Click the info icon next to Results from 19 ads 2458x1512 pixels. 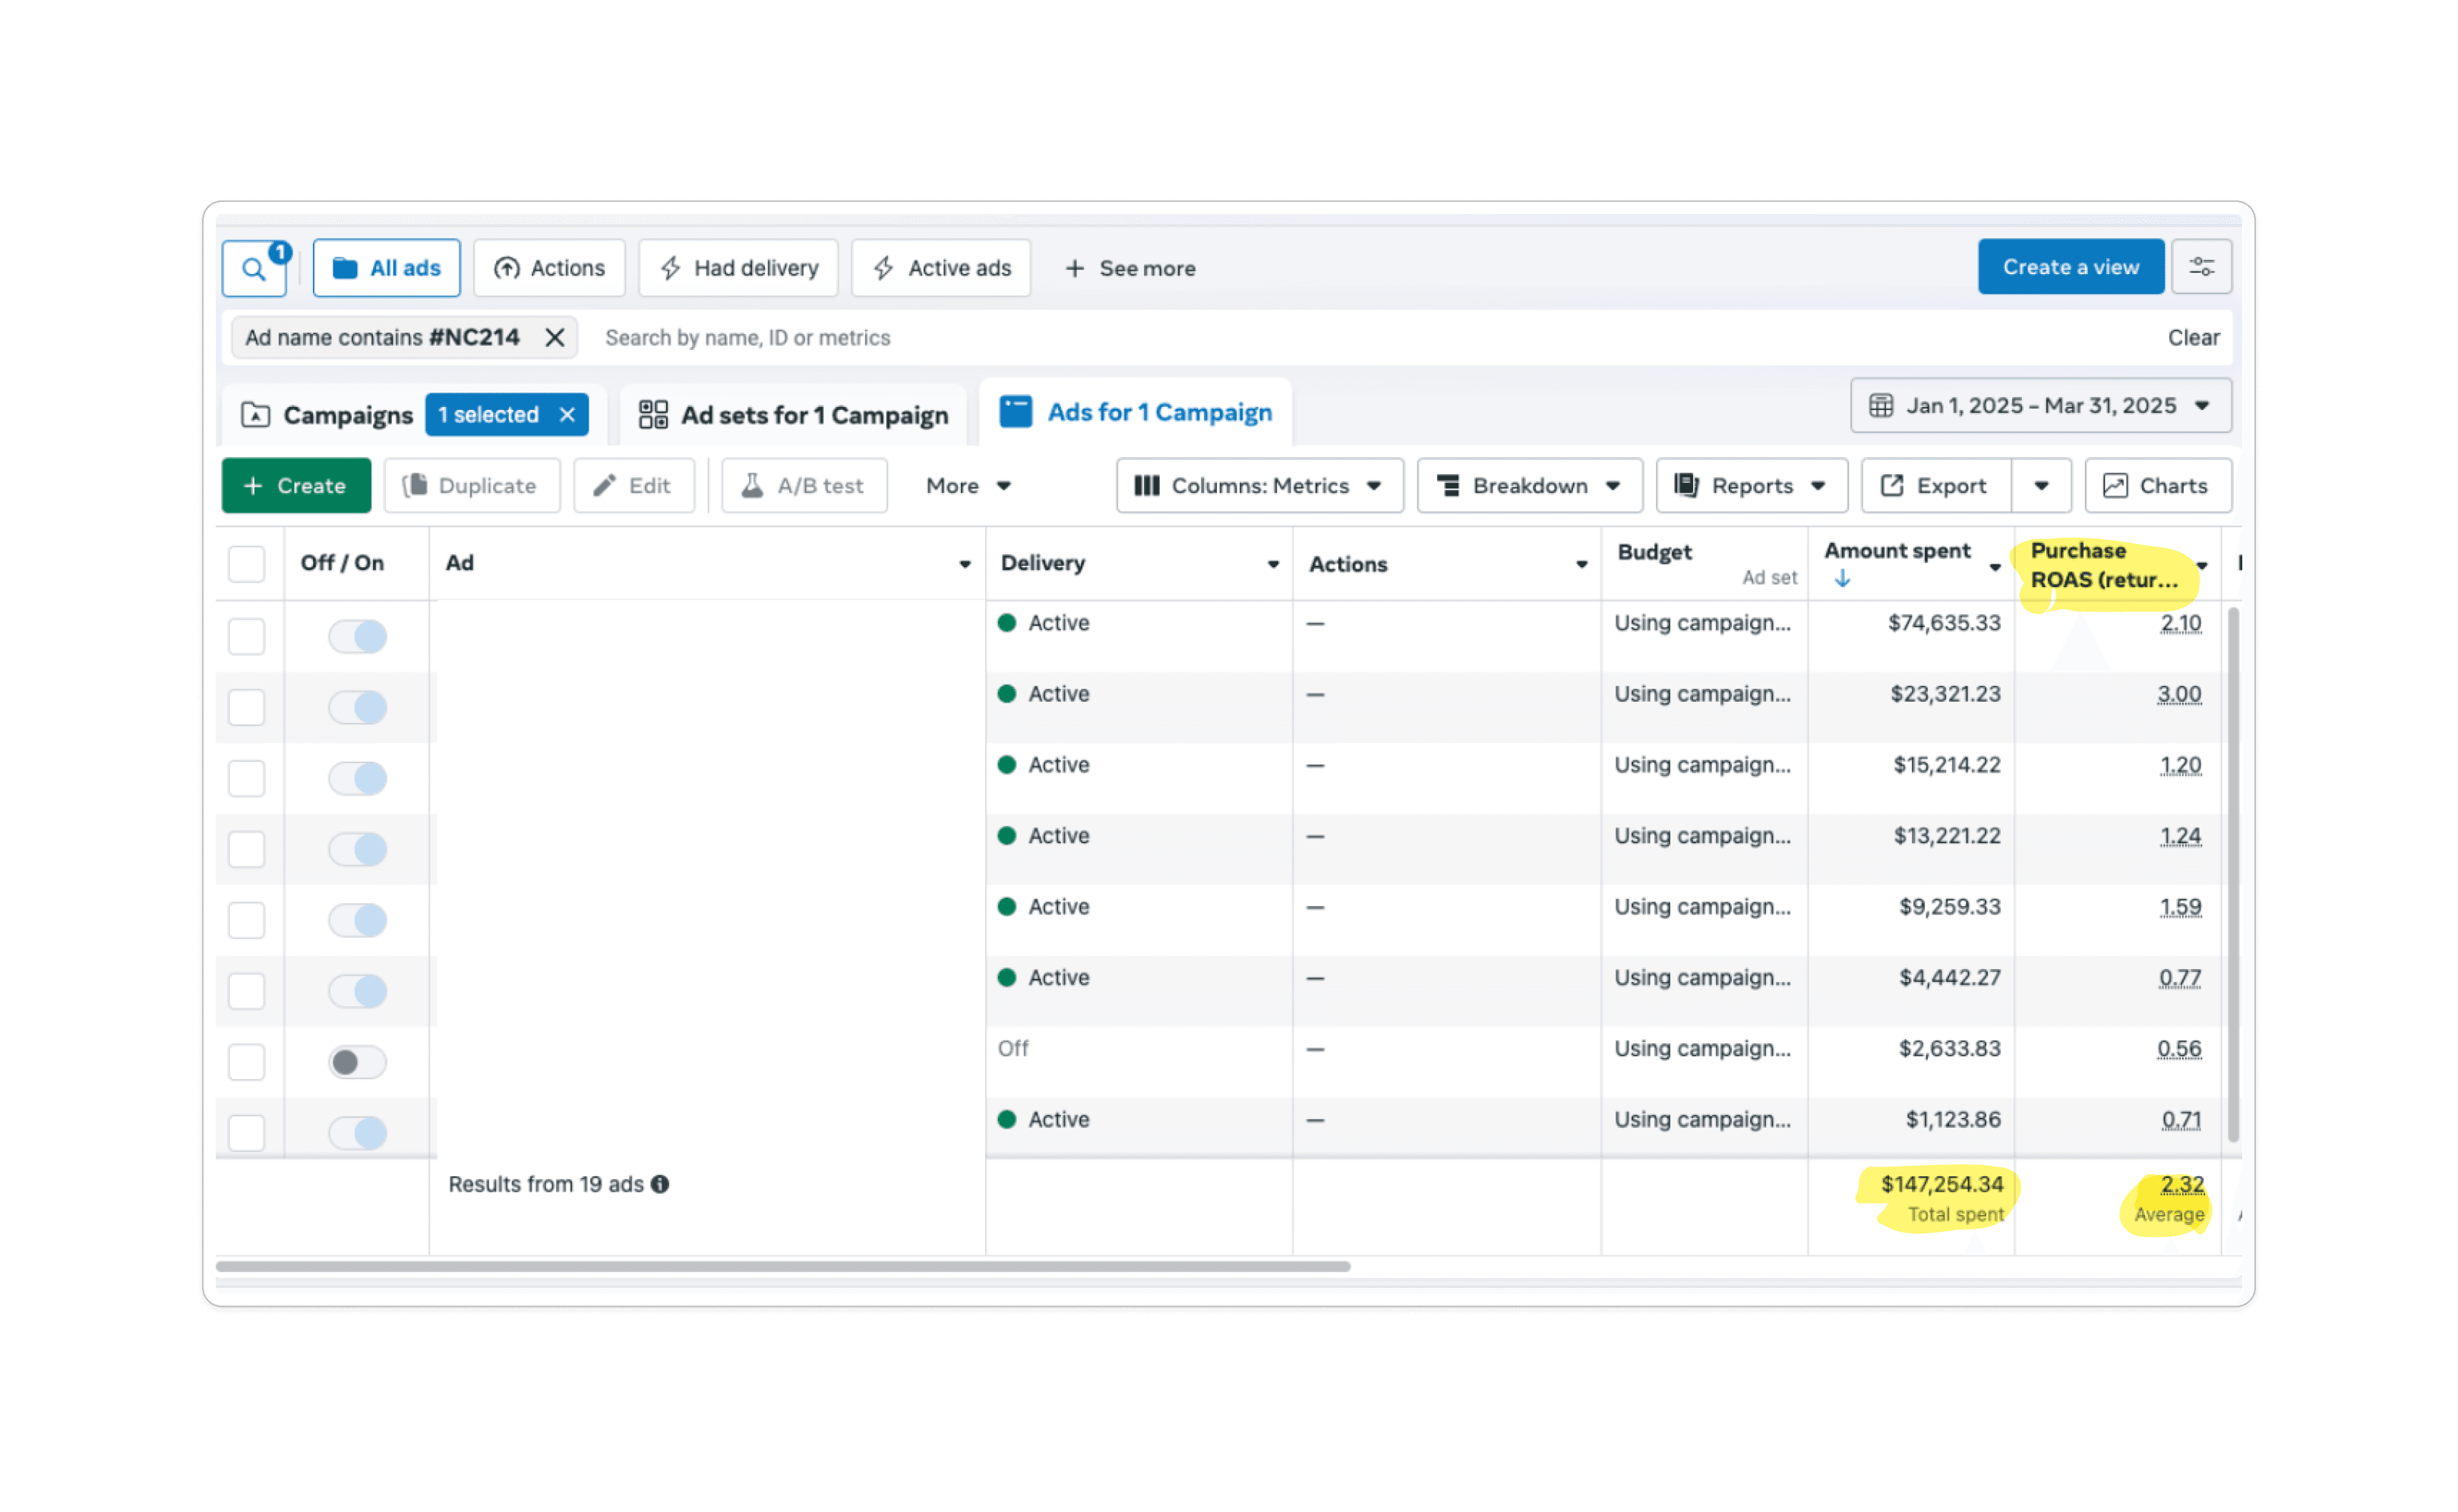pyautogui.click(x=660, y=1184)
